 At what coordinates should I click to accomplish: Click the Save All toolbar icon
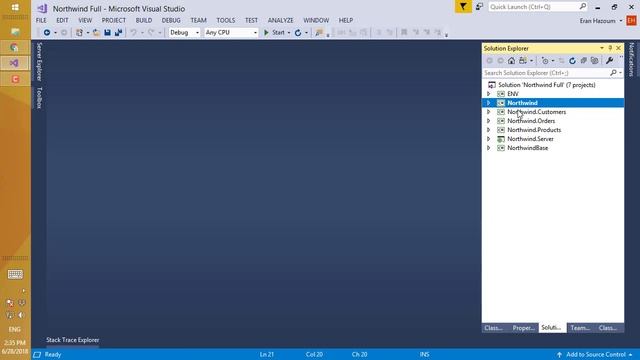coord(118,33)
